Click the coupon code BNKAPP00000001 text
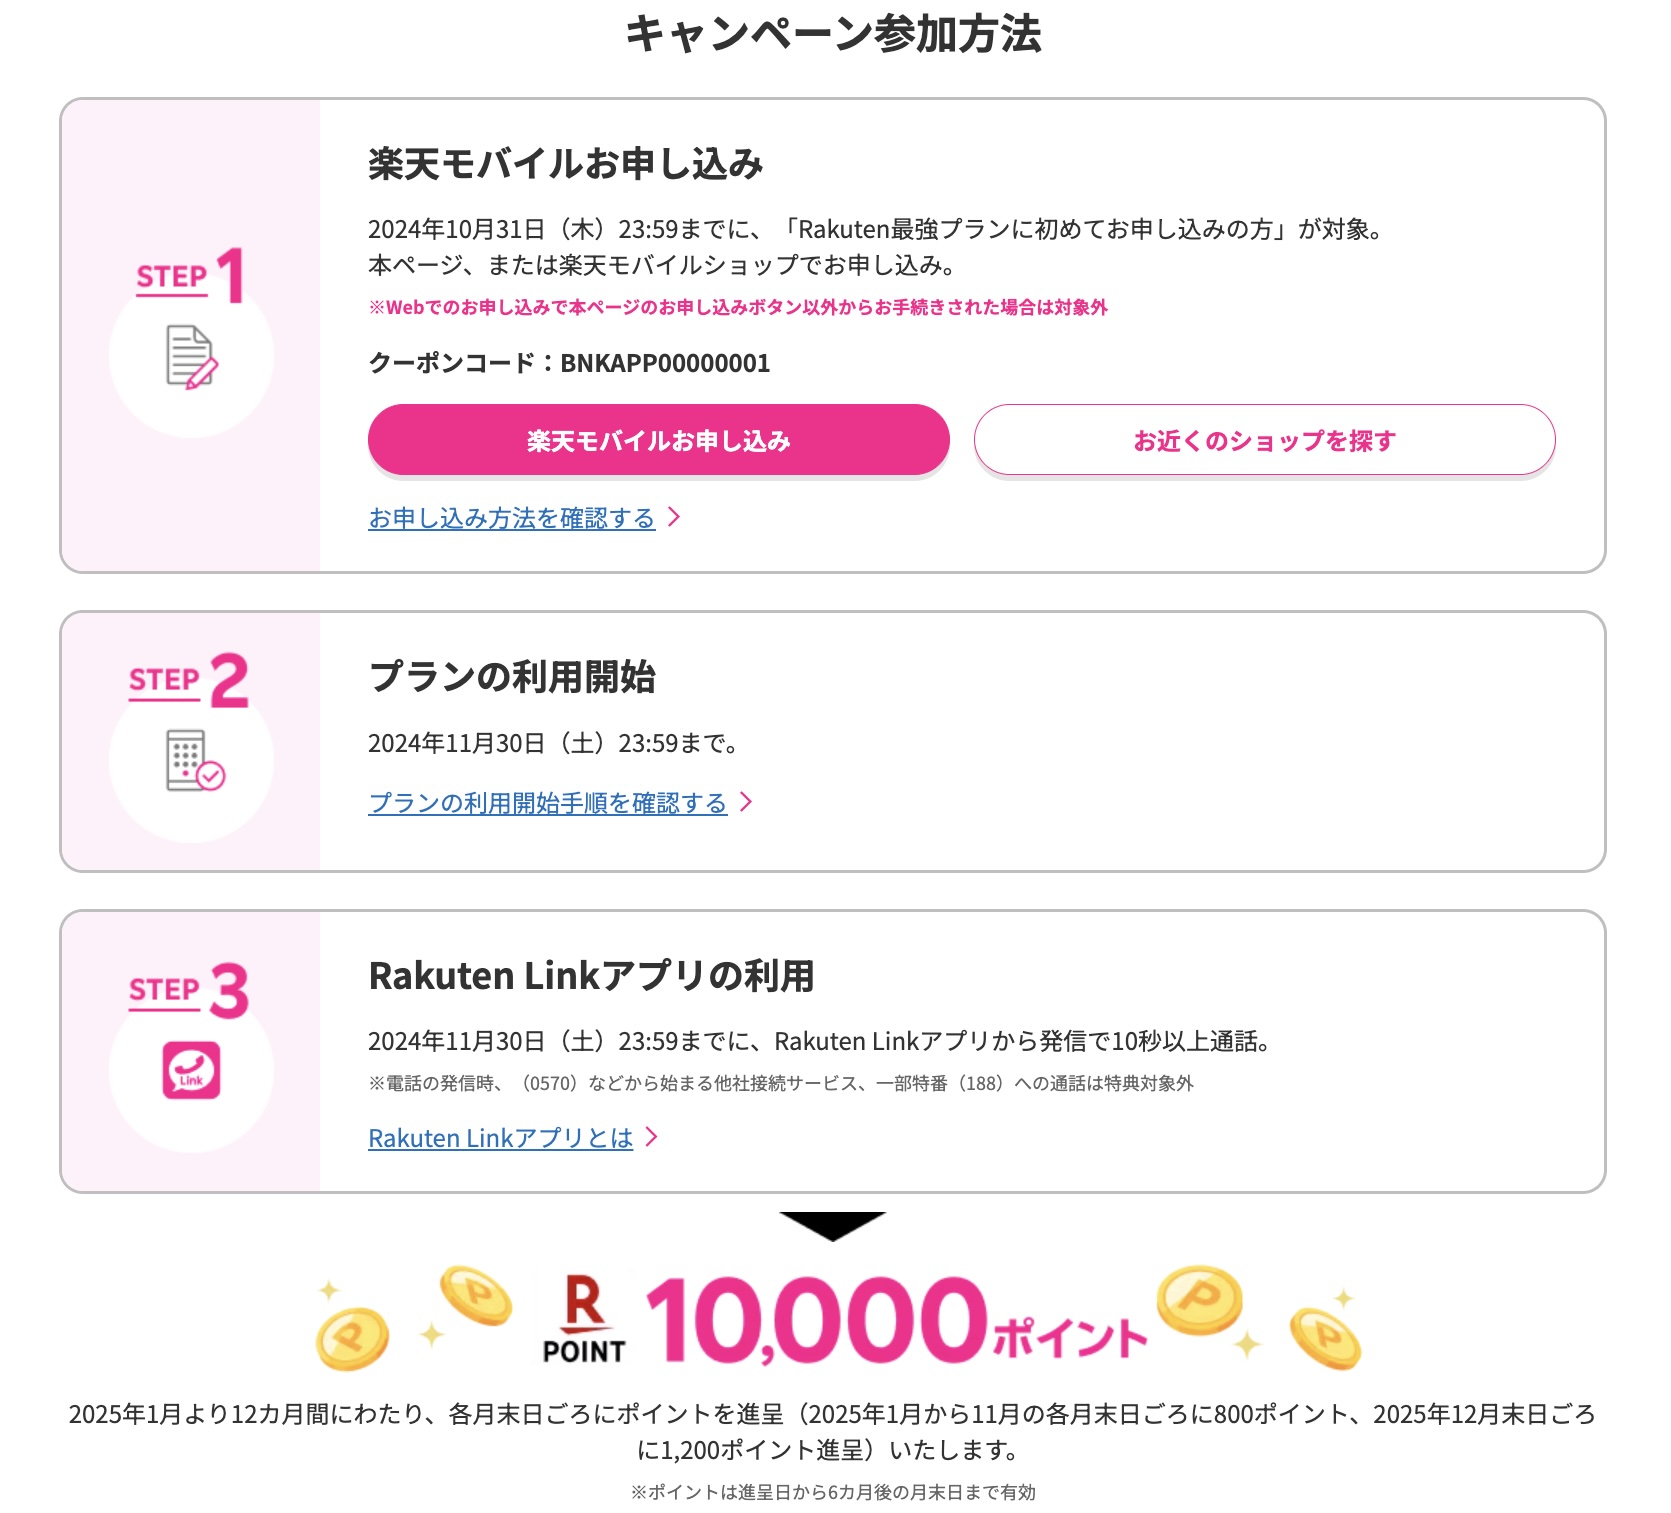 point(665,363)
